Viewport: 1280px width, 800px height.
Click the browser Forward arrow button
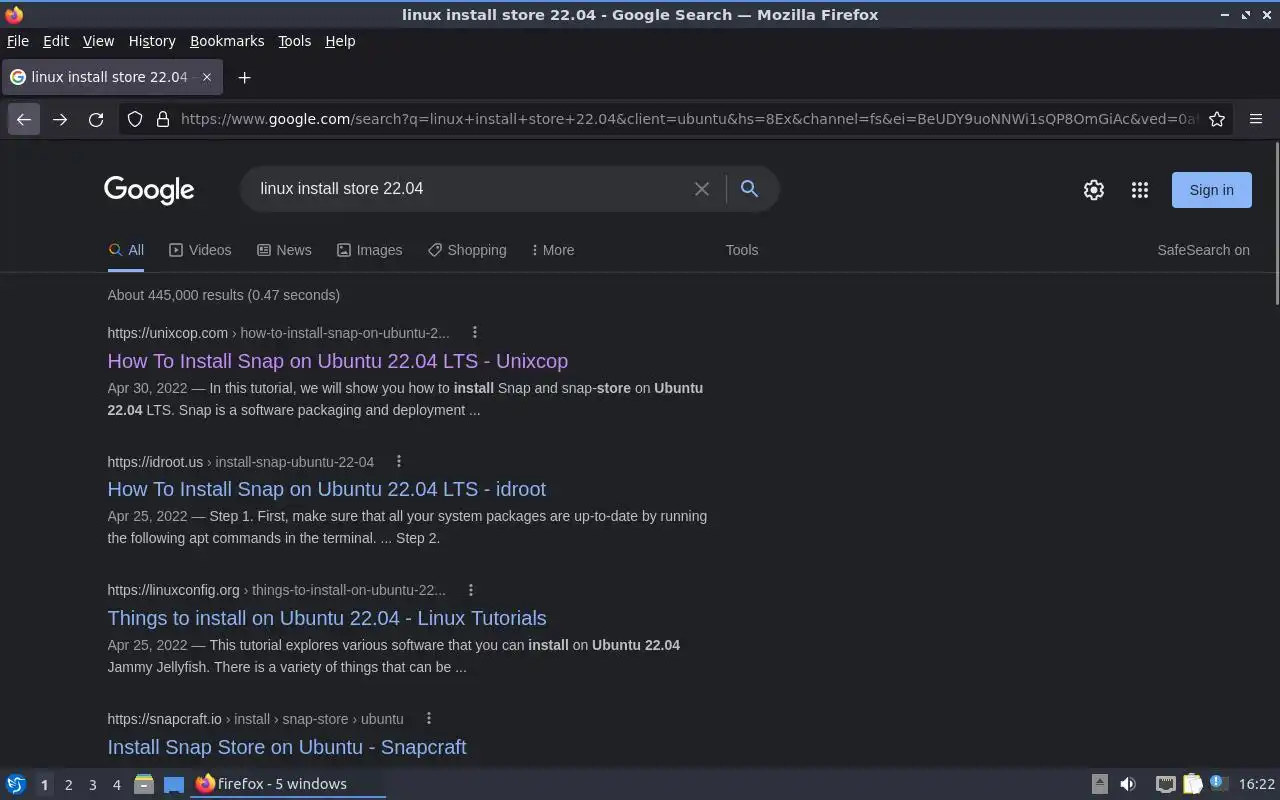60,119
